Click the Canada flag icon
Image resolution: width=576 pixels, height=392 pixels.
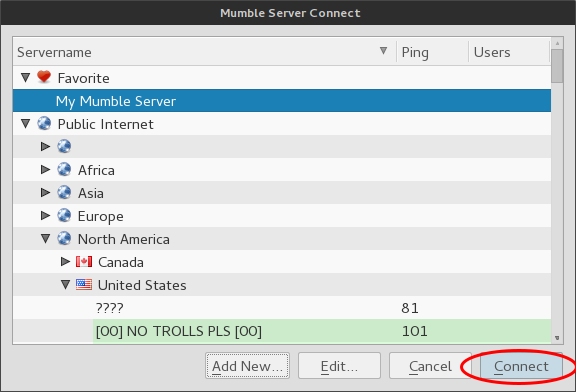[84, 262]
